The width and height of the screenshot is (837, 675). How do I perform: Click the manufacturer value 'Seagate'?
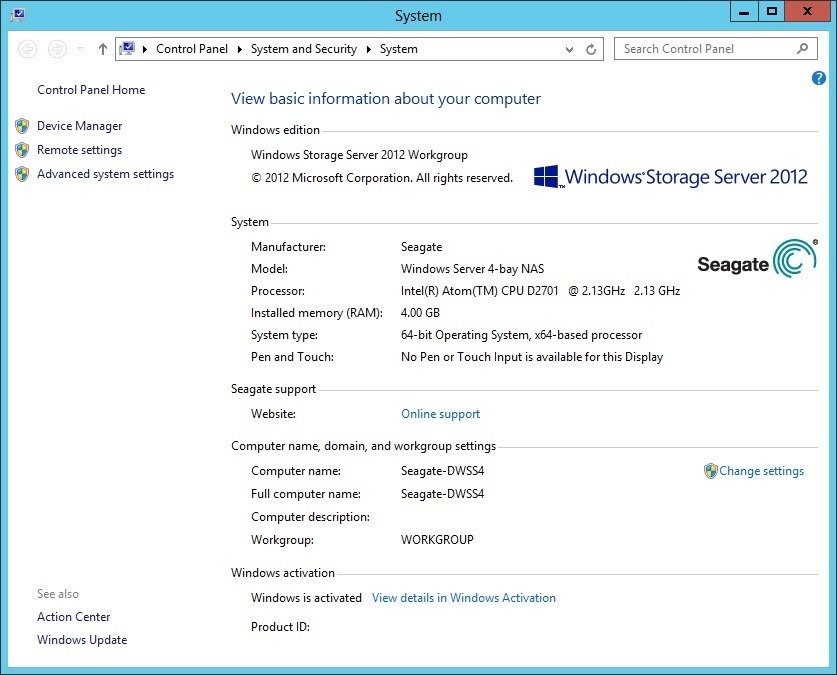(421, 247)
